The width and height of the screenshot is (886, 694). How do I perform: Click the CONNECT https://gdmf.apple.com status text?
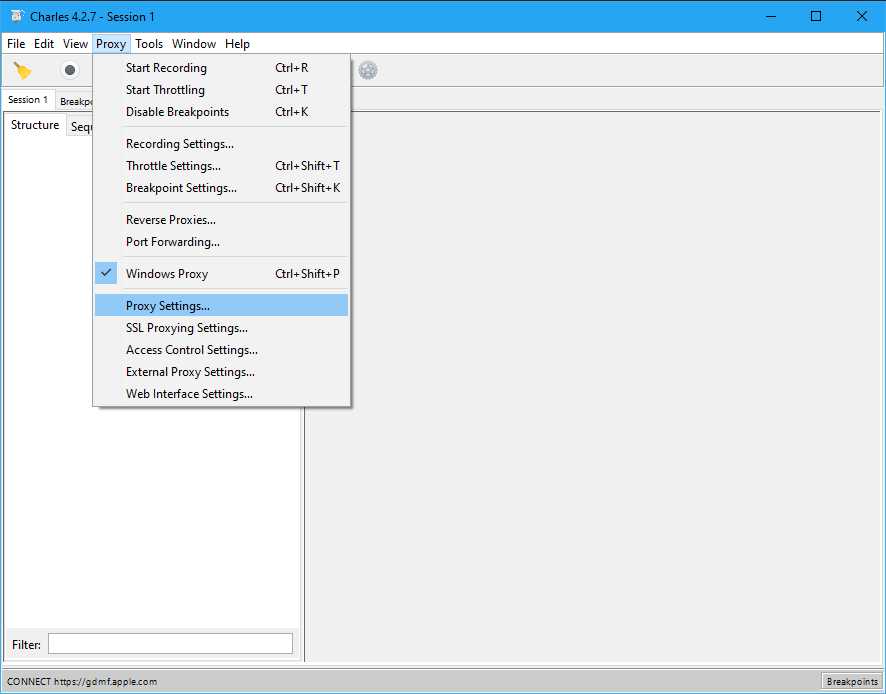(x=82, y=682)
